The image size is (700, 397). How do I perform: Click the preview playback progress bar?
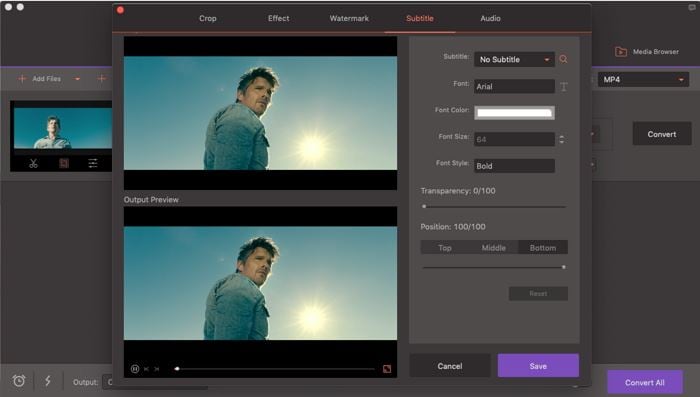tap(275, 369)
